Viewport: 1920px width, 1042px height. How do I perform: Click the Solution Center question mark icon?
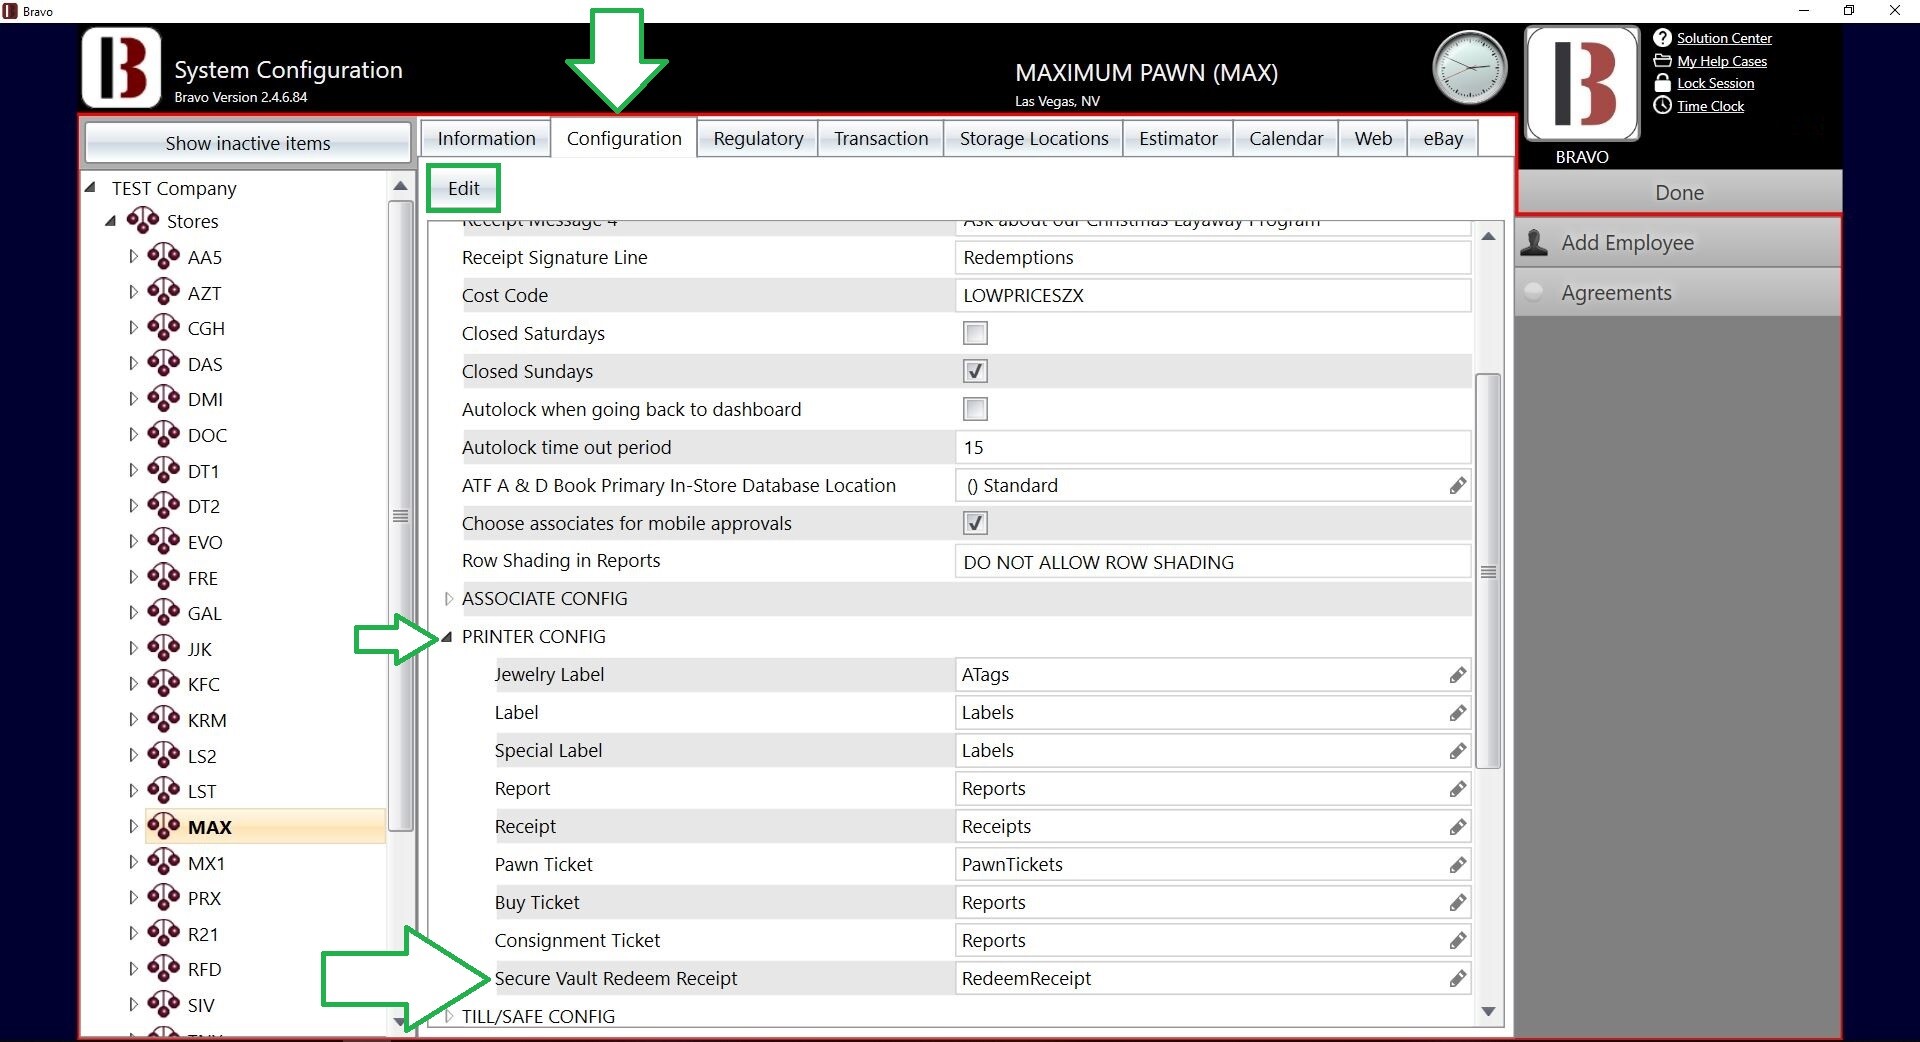tap(1662, 38)
